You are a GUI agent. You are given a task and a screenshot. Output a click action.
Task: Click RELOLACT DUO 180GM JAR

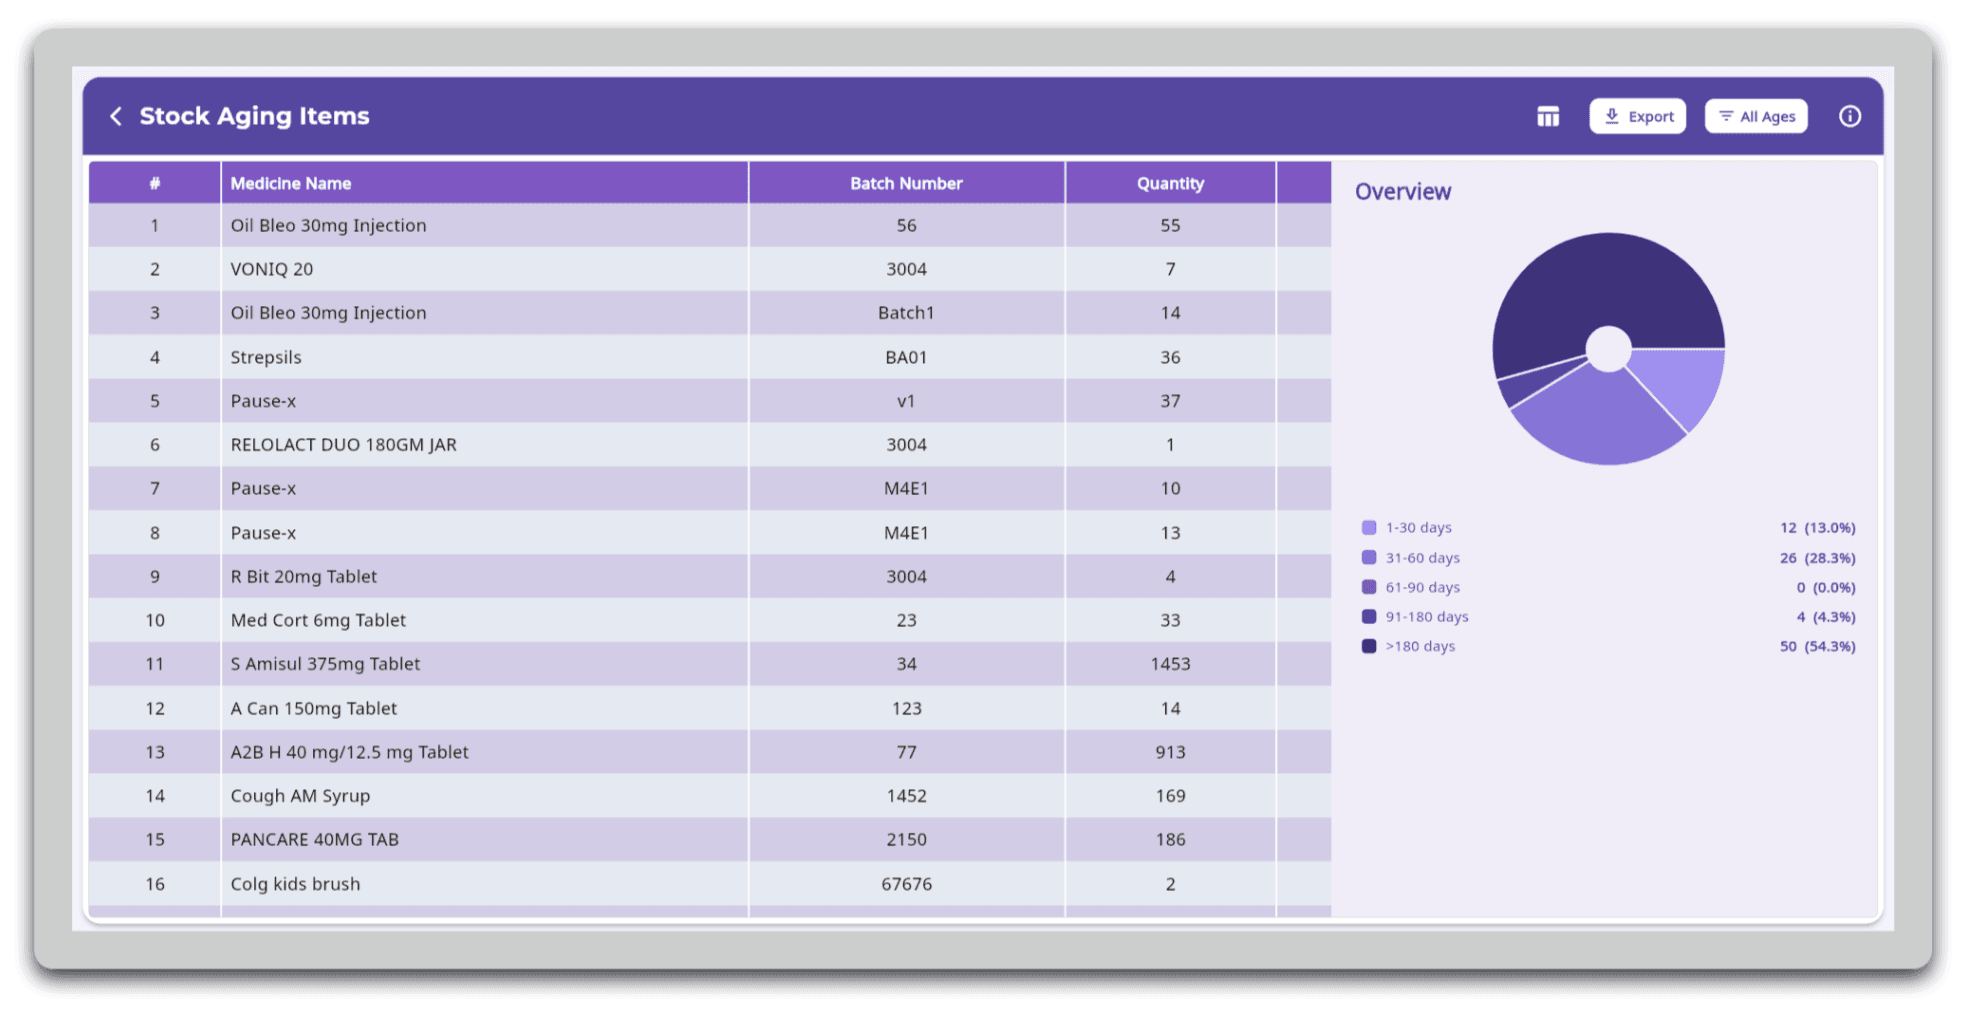(343, 445)
